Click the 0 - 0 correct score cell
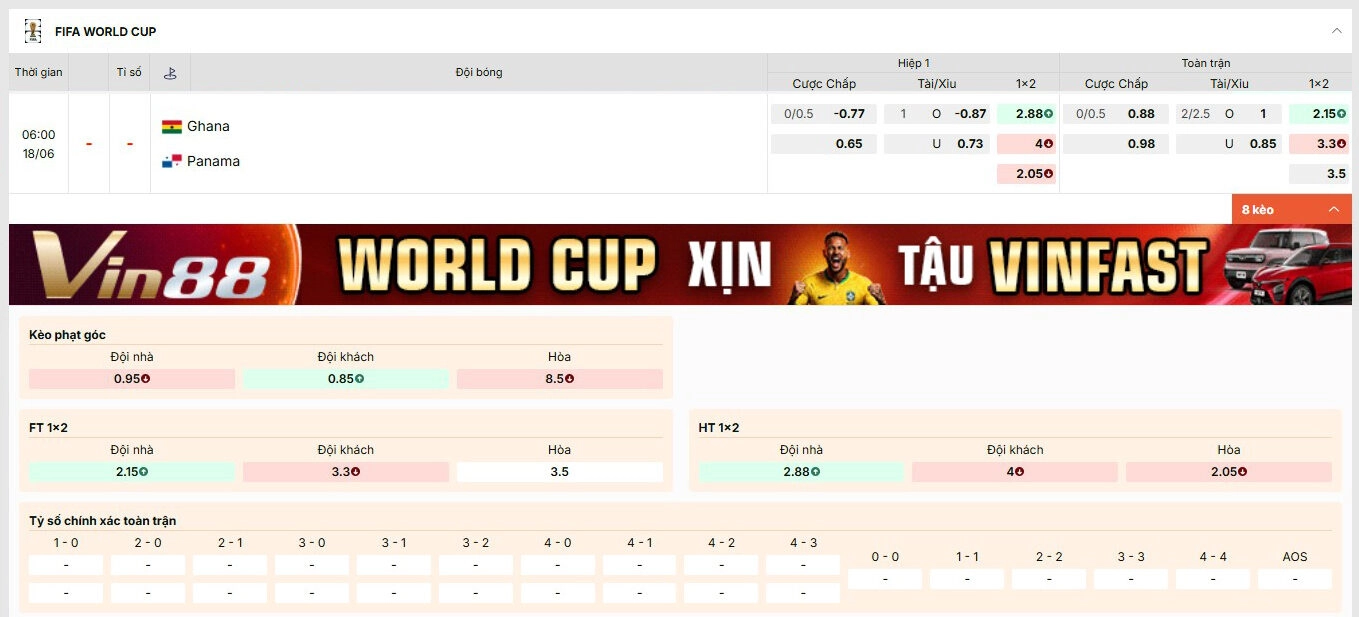The width and height of the screenshot is (1359, 617). pos(885,579)
